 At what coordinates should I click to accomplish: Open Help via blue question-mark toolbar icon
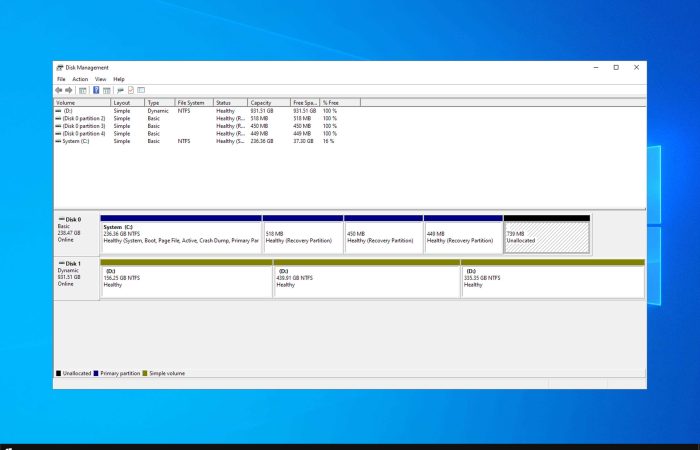(96, 90)
